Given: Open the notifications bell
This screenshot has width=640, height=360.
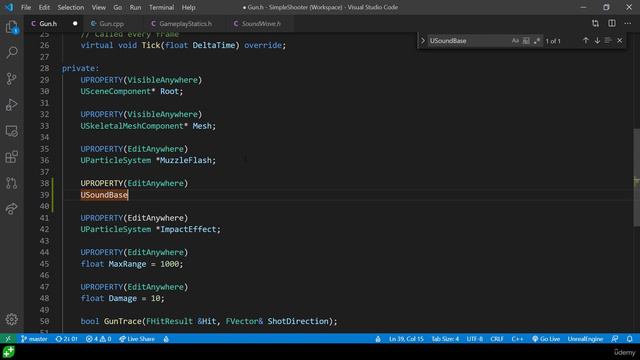Looking at the screenshot, I should 630,339.
